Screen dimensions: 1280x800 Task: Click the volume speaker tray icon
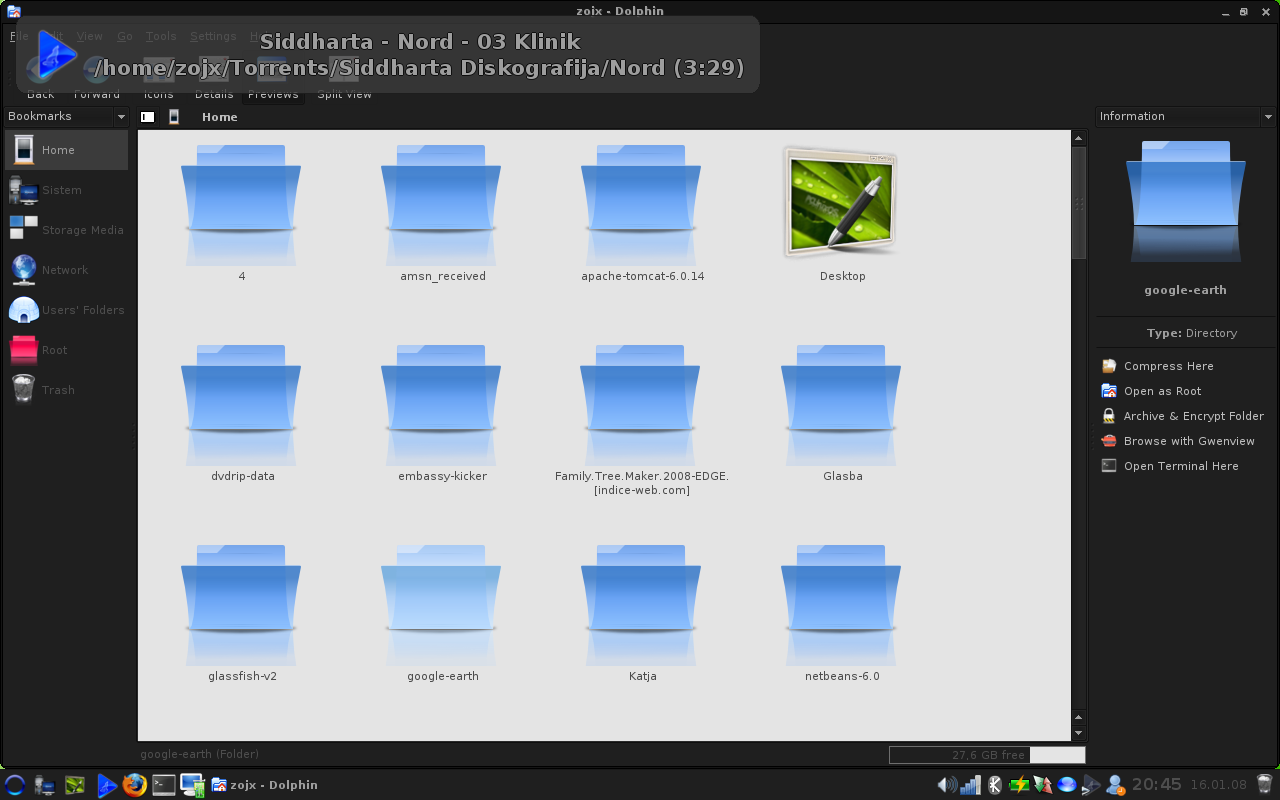tap(946, 785)
